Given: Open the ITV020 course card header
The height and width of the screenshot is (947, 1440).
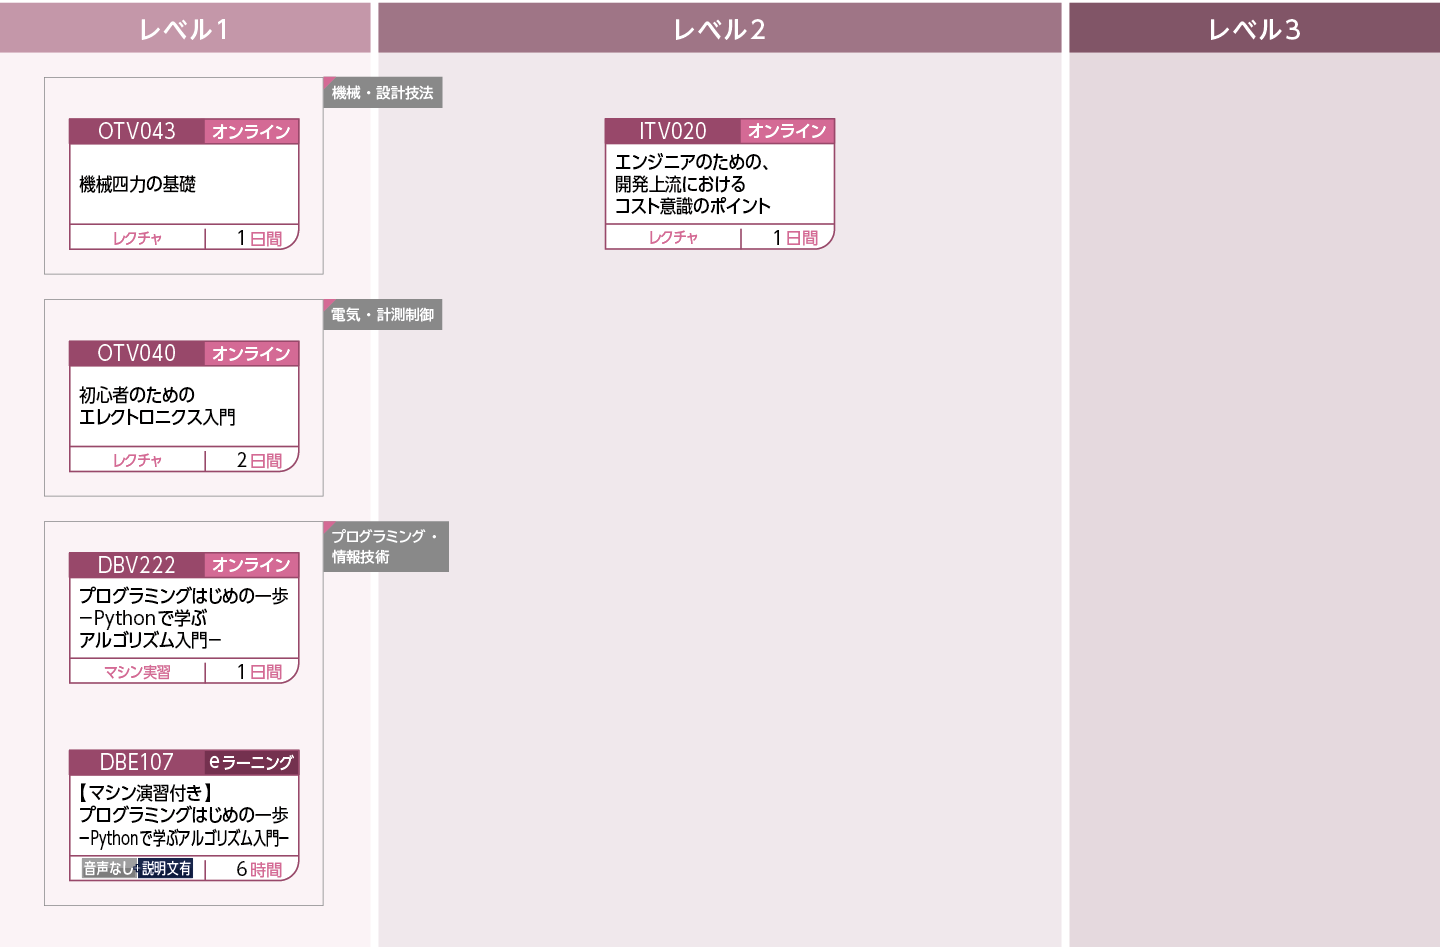Looking at the screenshot, I should pos(673,131).
